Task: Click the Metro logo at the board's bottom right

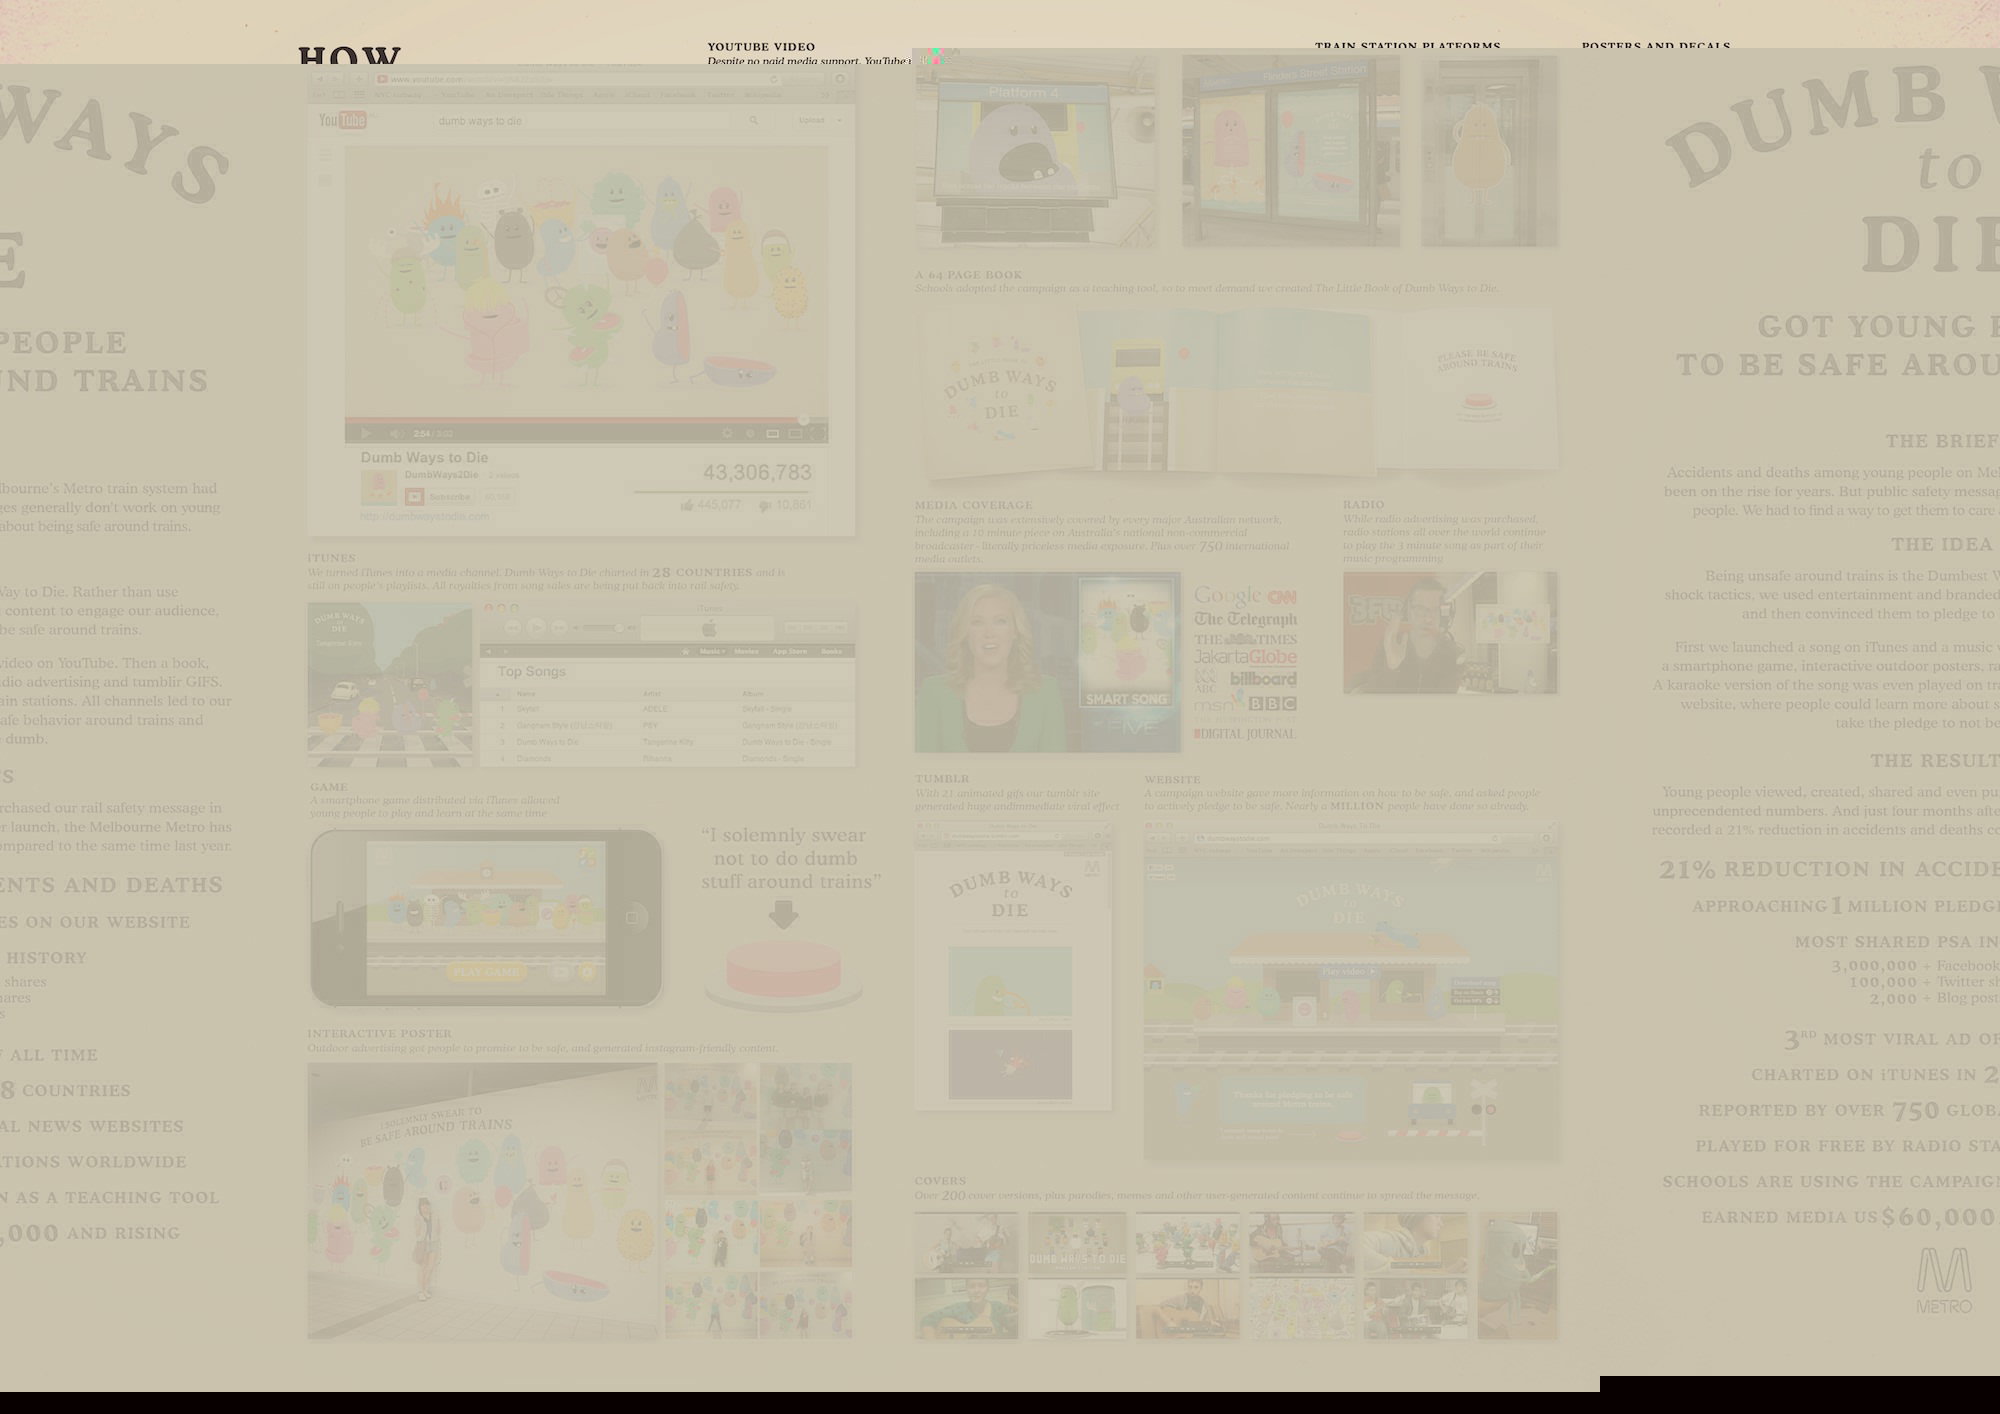Action: [x=1944, y=1281]
